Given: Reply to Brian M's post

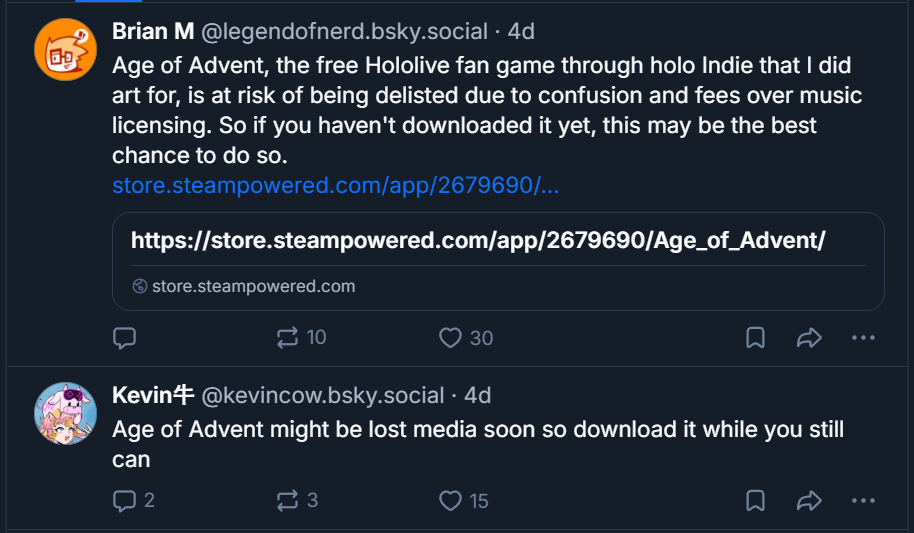Looking at the screenshot, I should [124, 338].
